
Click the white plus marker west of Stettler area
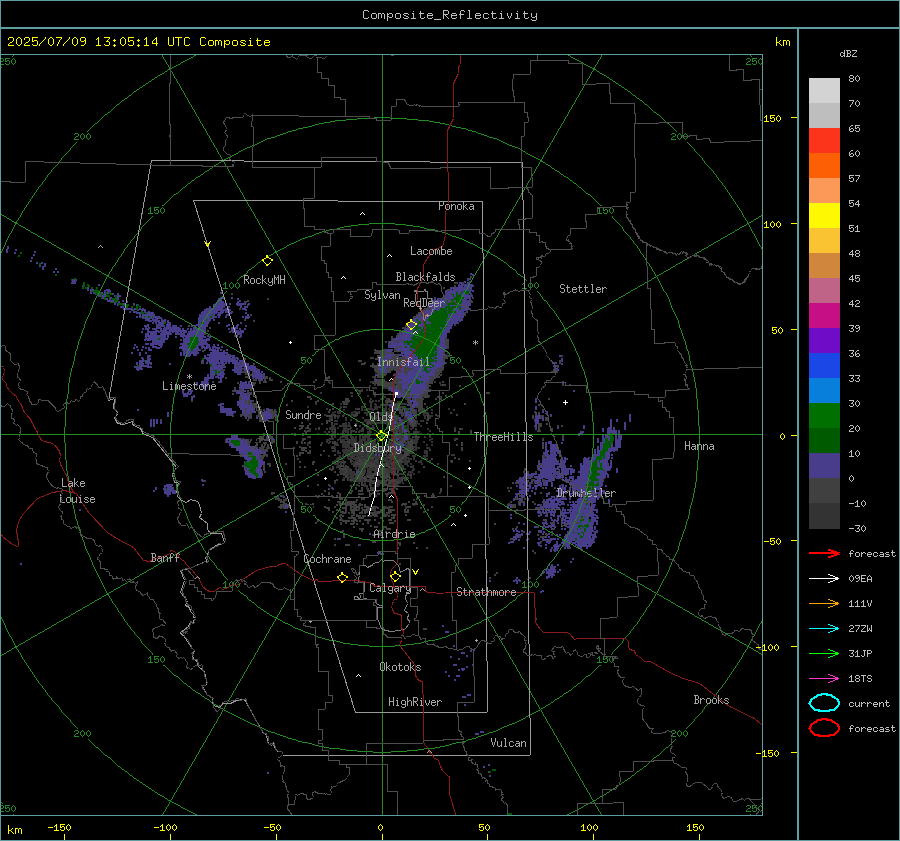point(565,402)
